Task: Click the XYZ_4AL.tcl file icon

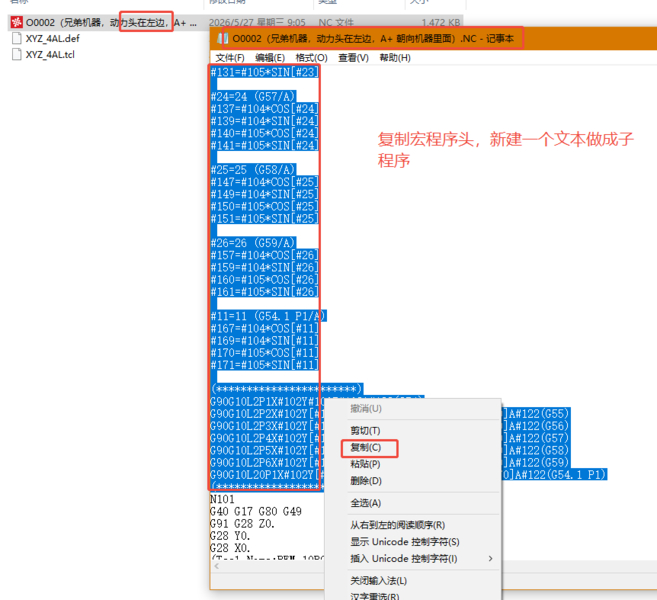Action: coord(17,54)
